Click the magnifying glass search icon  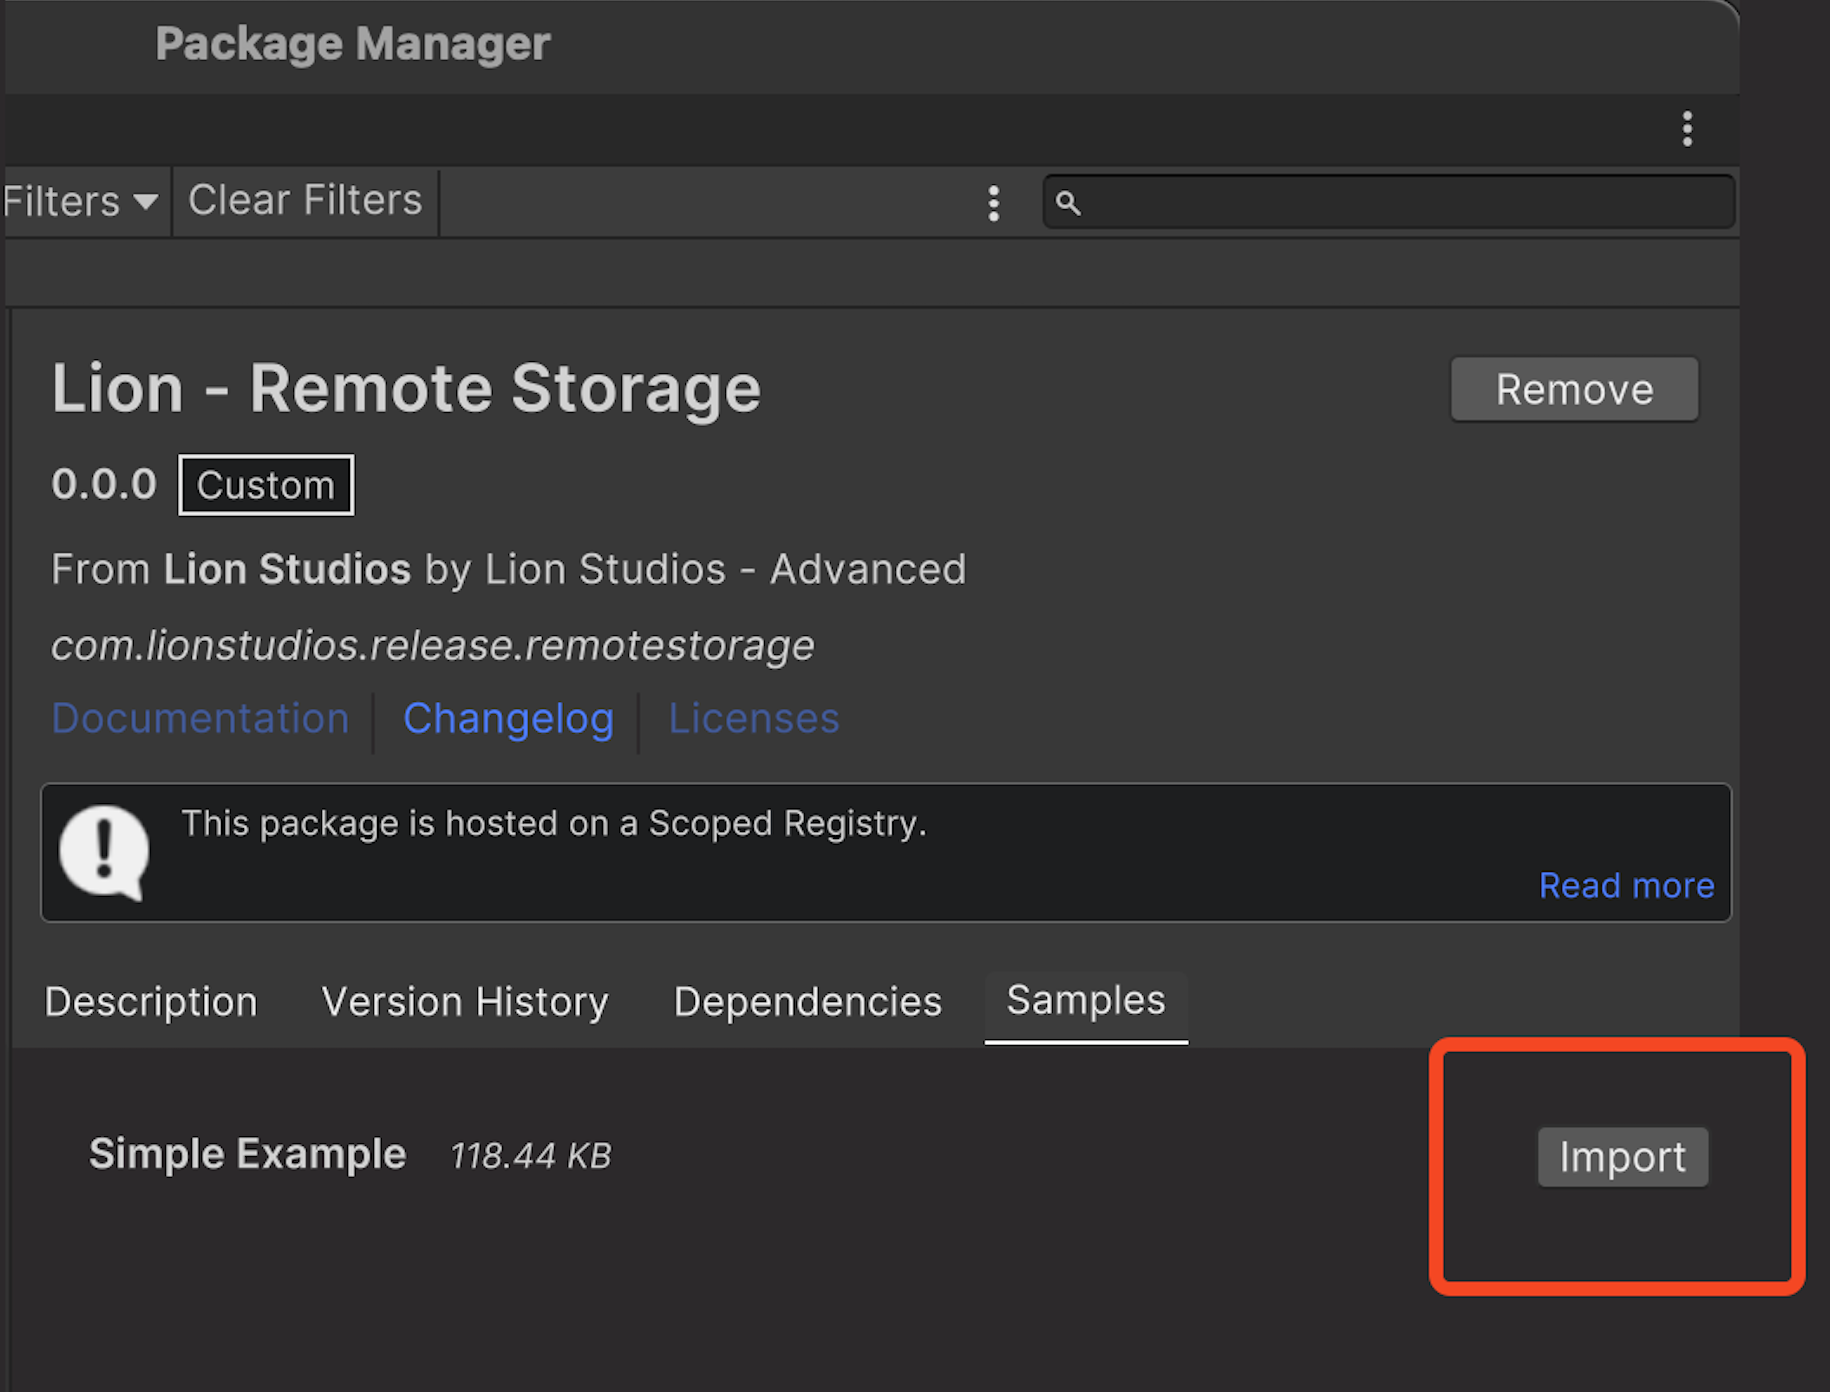pos(1068,203)
